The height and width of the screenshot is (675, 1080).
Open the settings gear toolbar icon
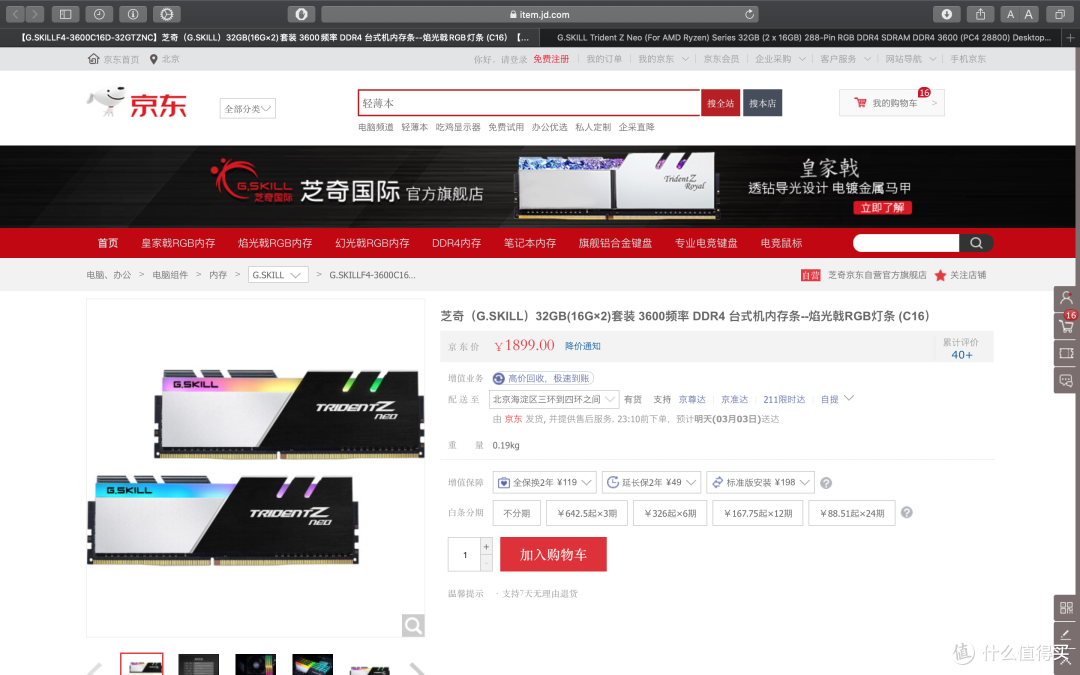167,14
